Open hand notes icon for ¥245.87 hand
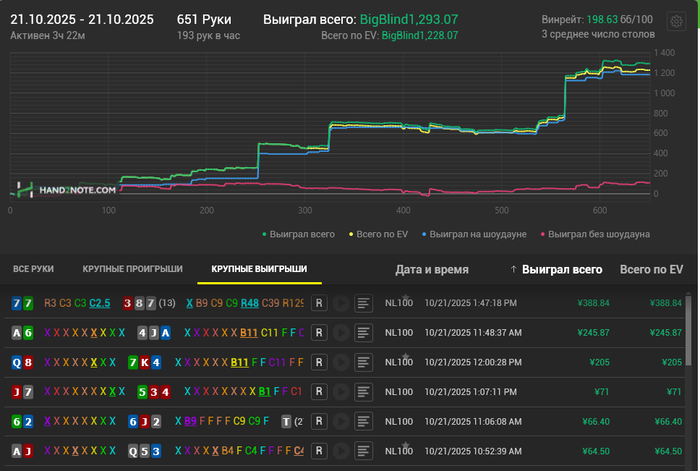The width and height of the screenshot is (700, 471). pos(364,332)
